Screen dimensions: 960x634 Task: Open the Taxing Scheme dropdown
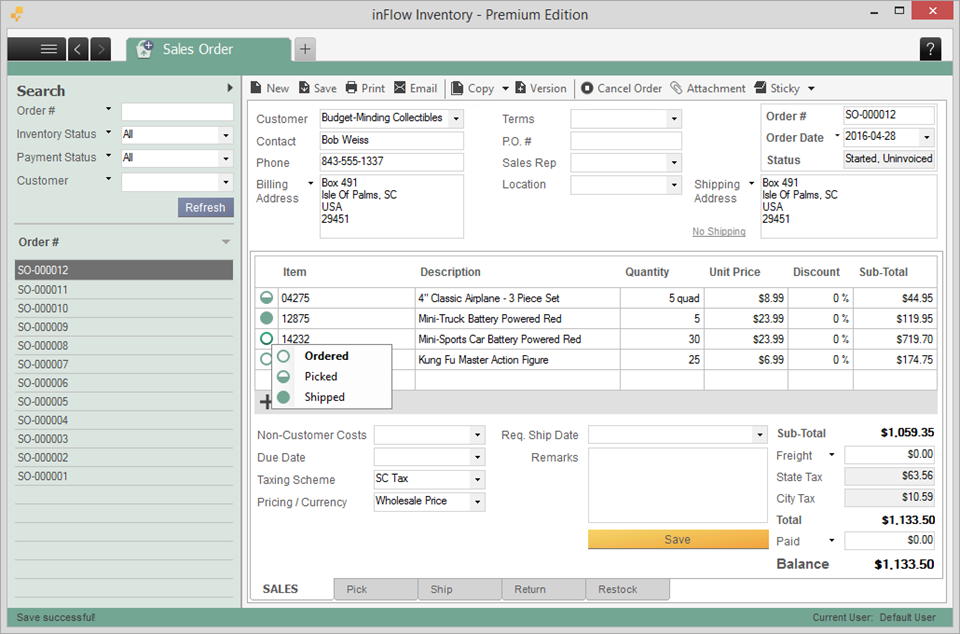click(478, 479)
